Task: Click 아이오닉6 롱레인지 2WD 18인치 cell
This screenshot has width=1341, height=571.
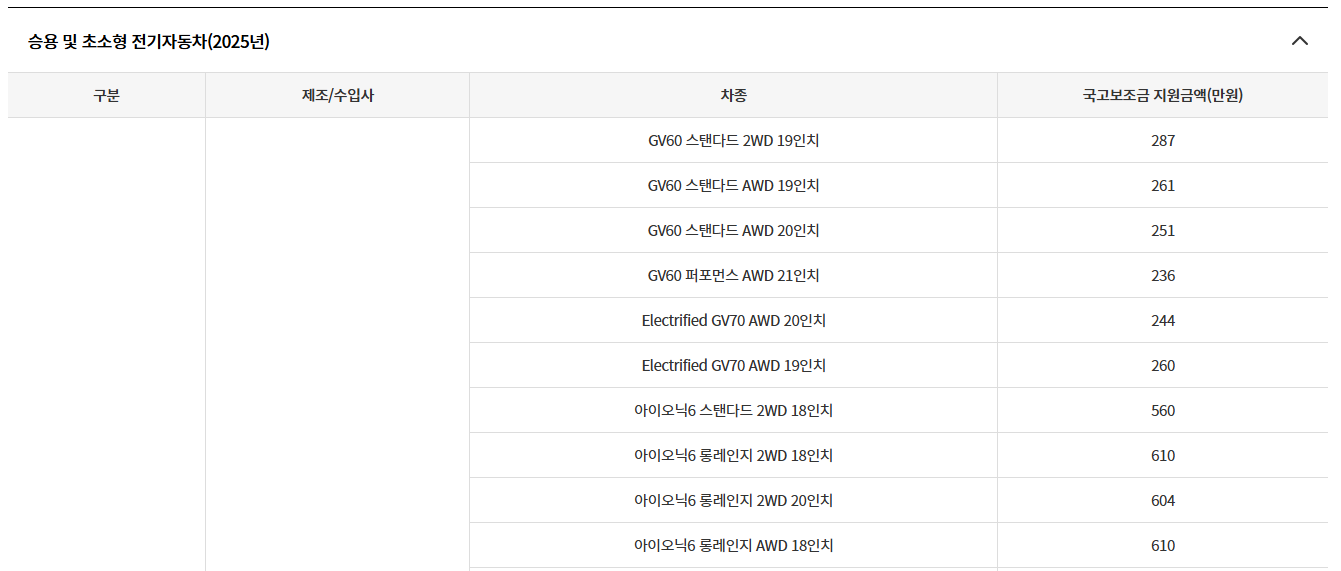Action: click(x=734, y=456)
